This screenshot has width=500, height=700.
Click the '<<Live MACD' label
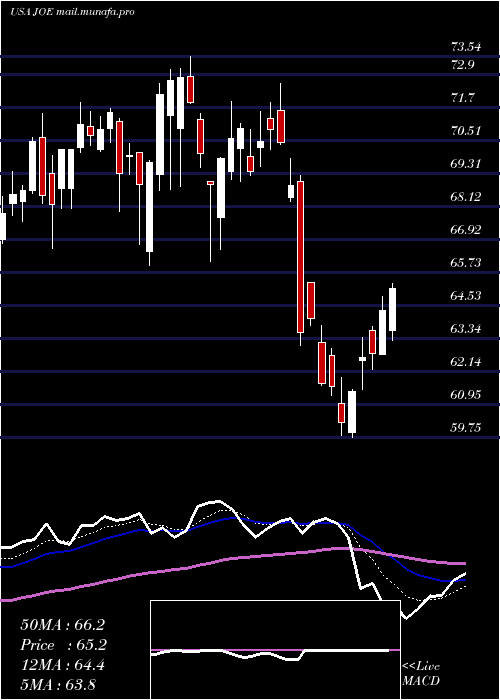click(421, 673)
